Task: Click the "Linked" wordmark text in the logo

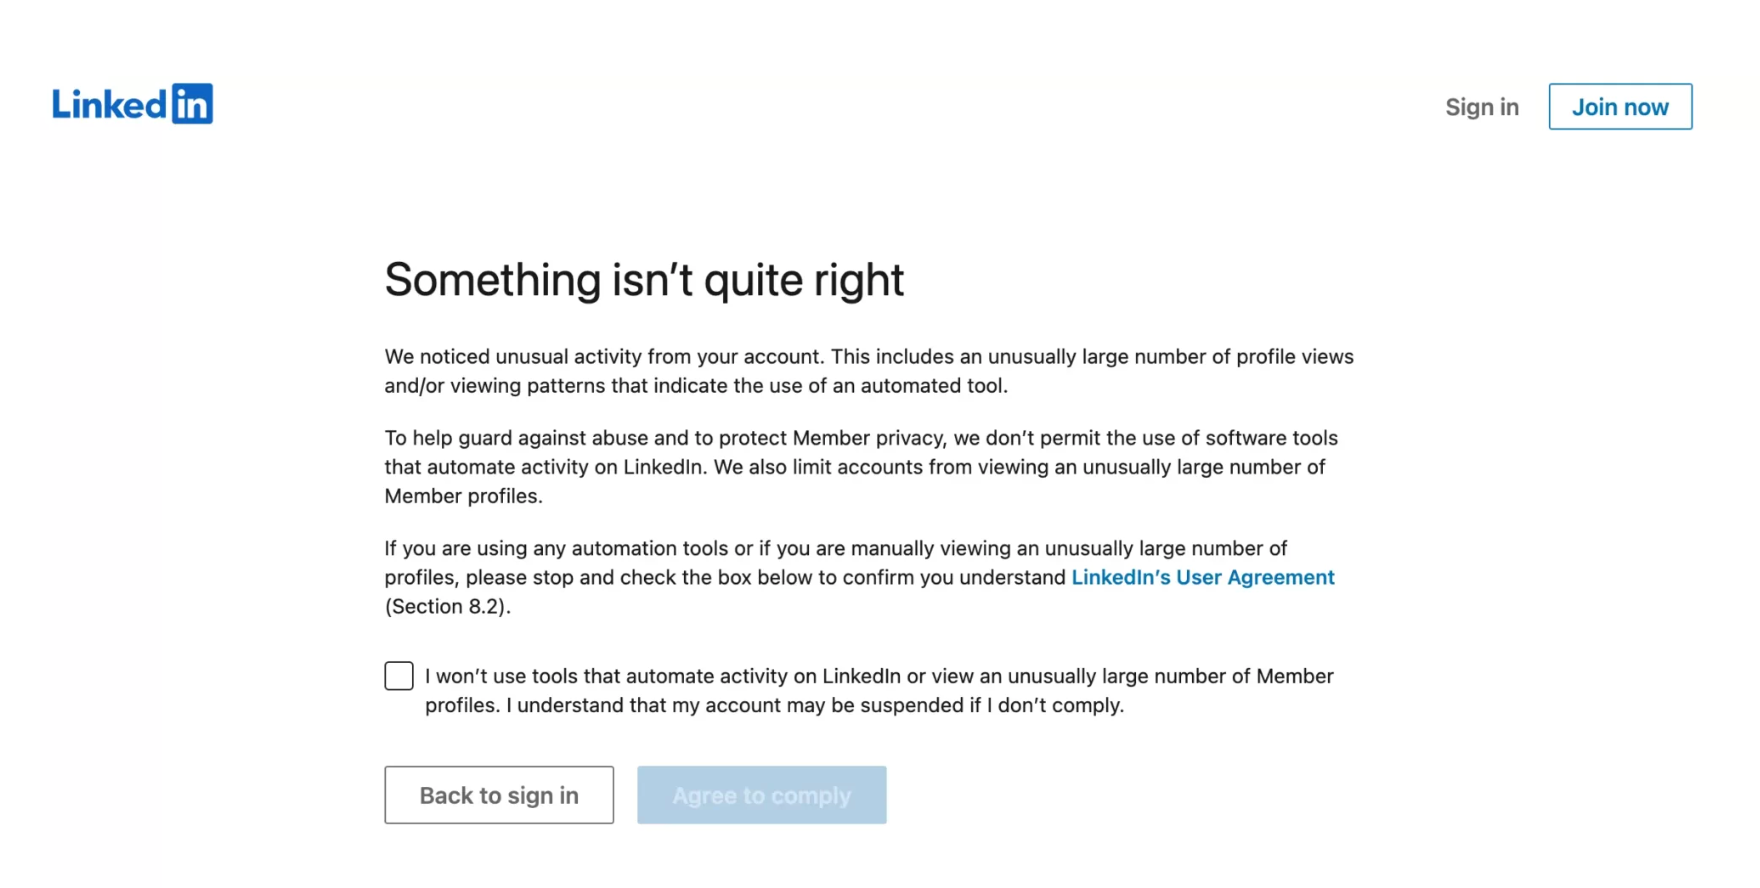Action: (109, 105)
